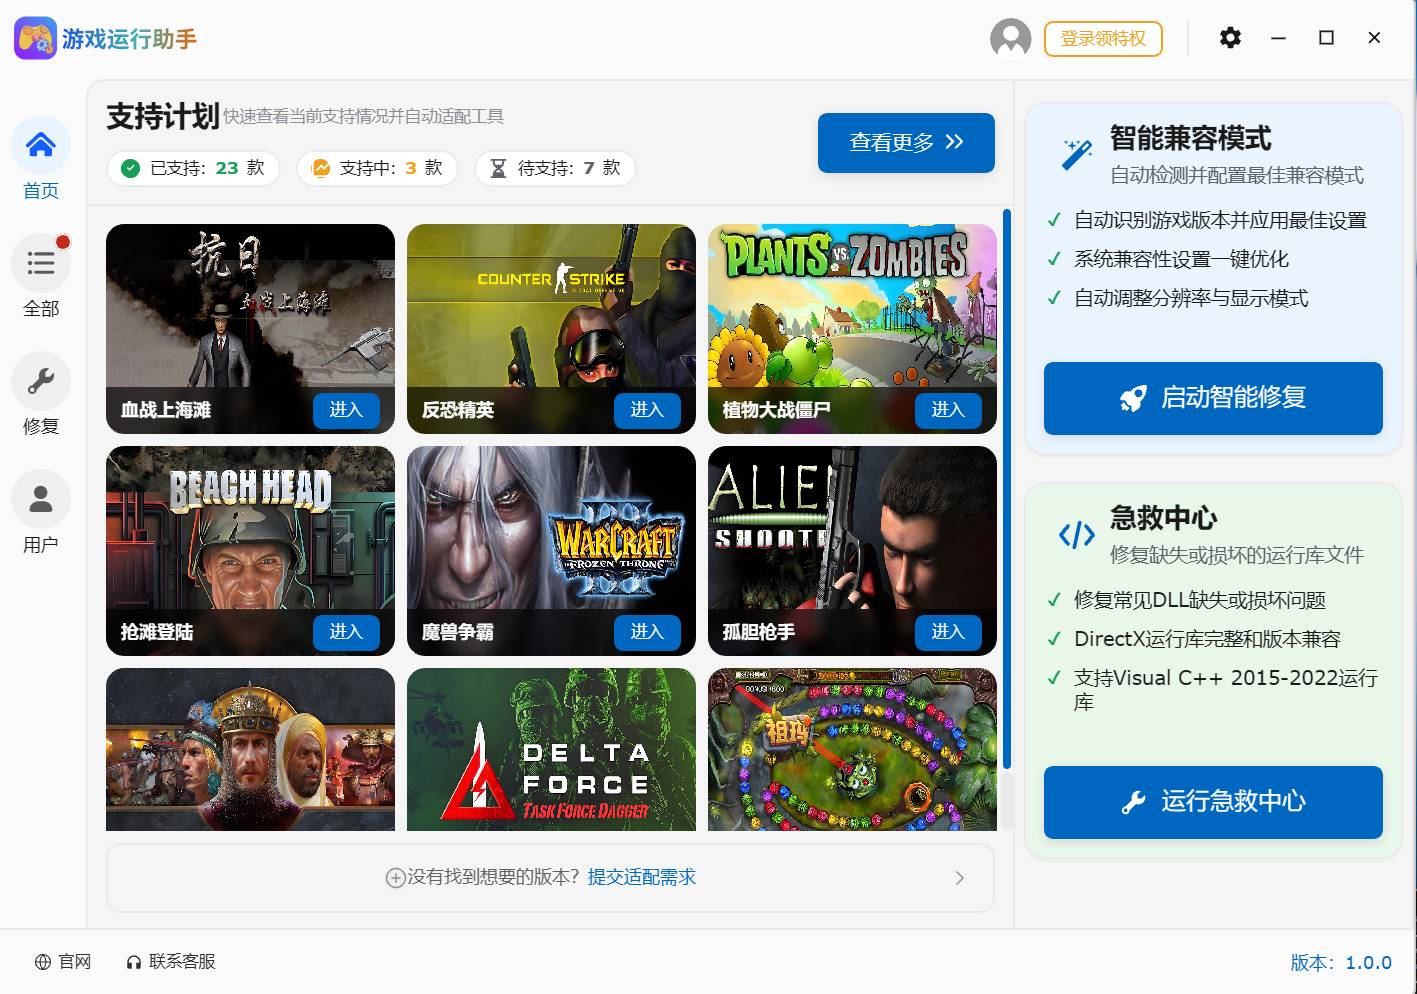Screen dimensions: 1417x994
Task: Click 进入 on the 植物大战僵尸 card
Action: coord(948,410)
